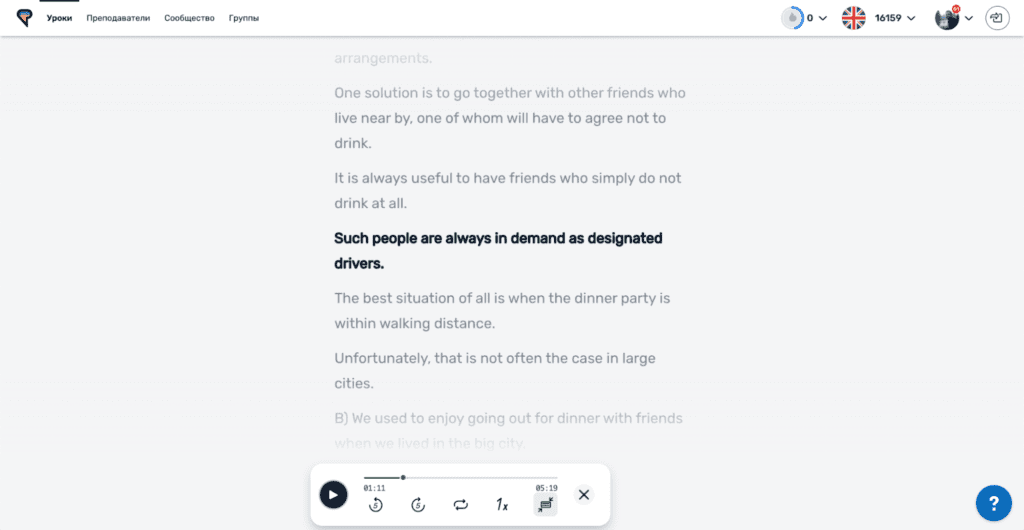1024x530 pixels.
Task: Open the Уроки tab
Action: coord(59,18)
